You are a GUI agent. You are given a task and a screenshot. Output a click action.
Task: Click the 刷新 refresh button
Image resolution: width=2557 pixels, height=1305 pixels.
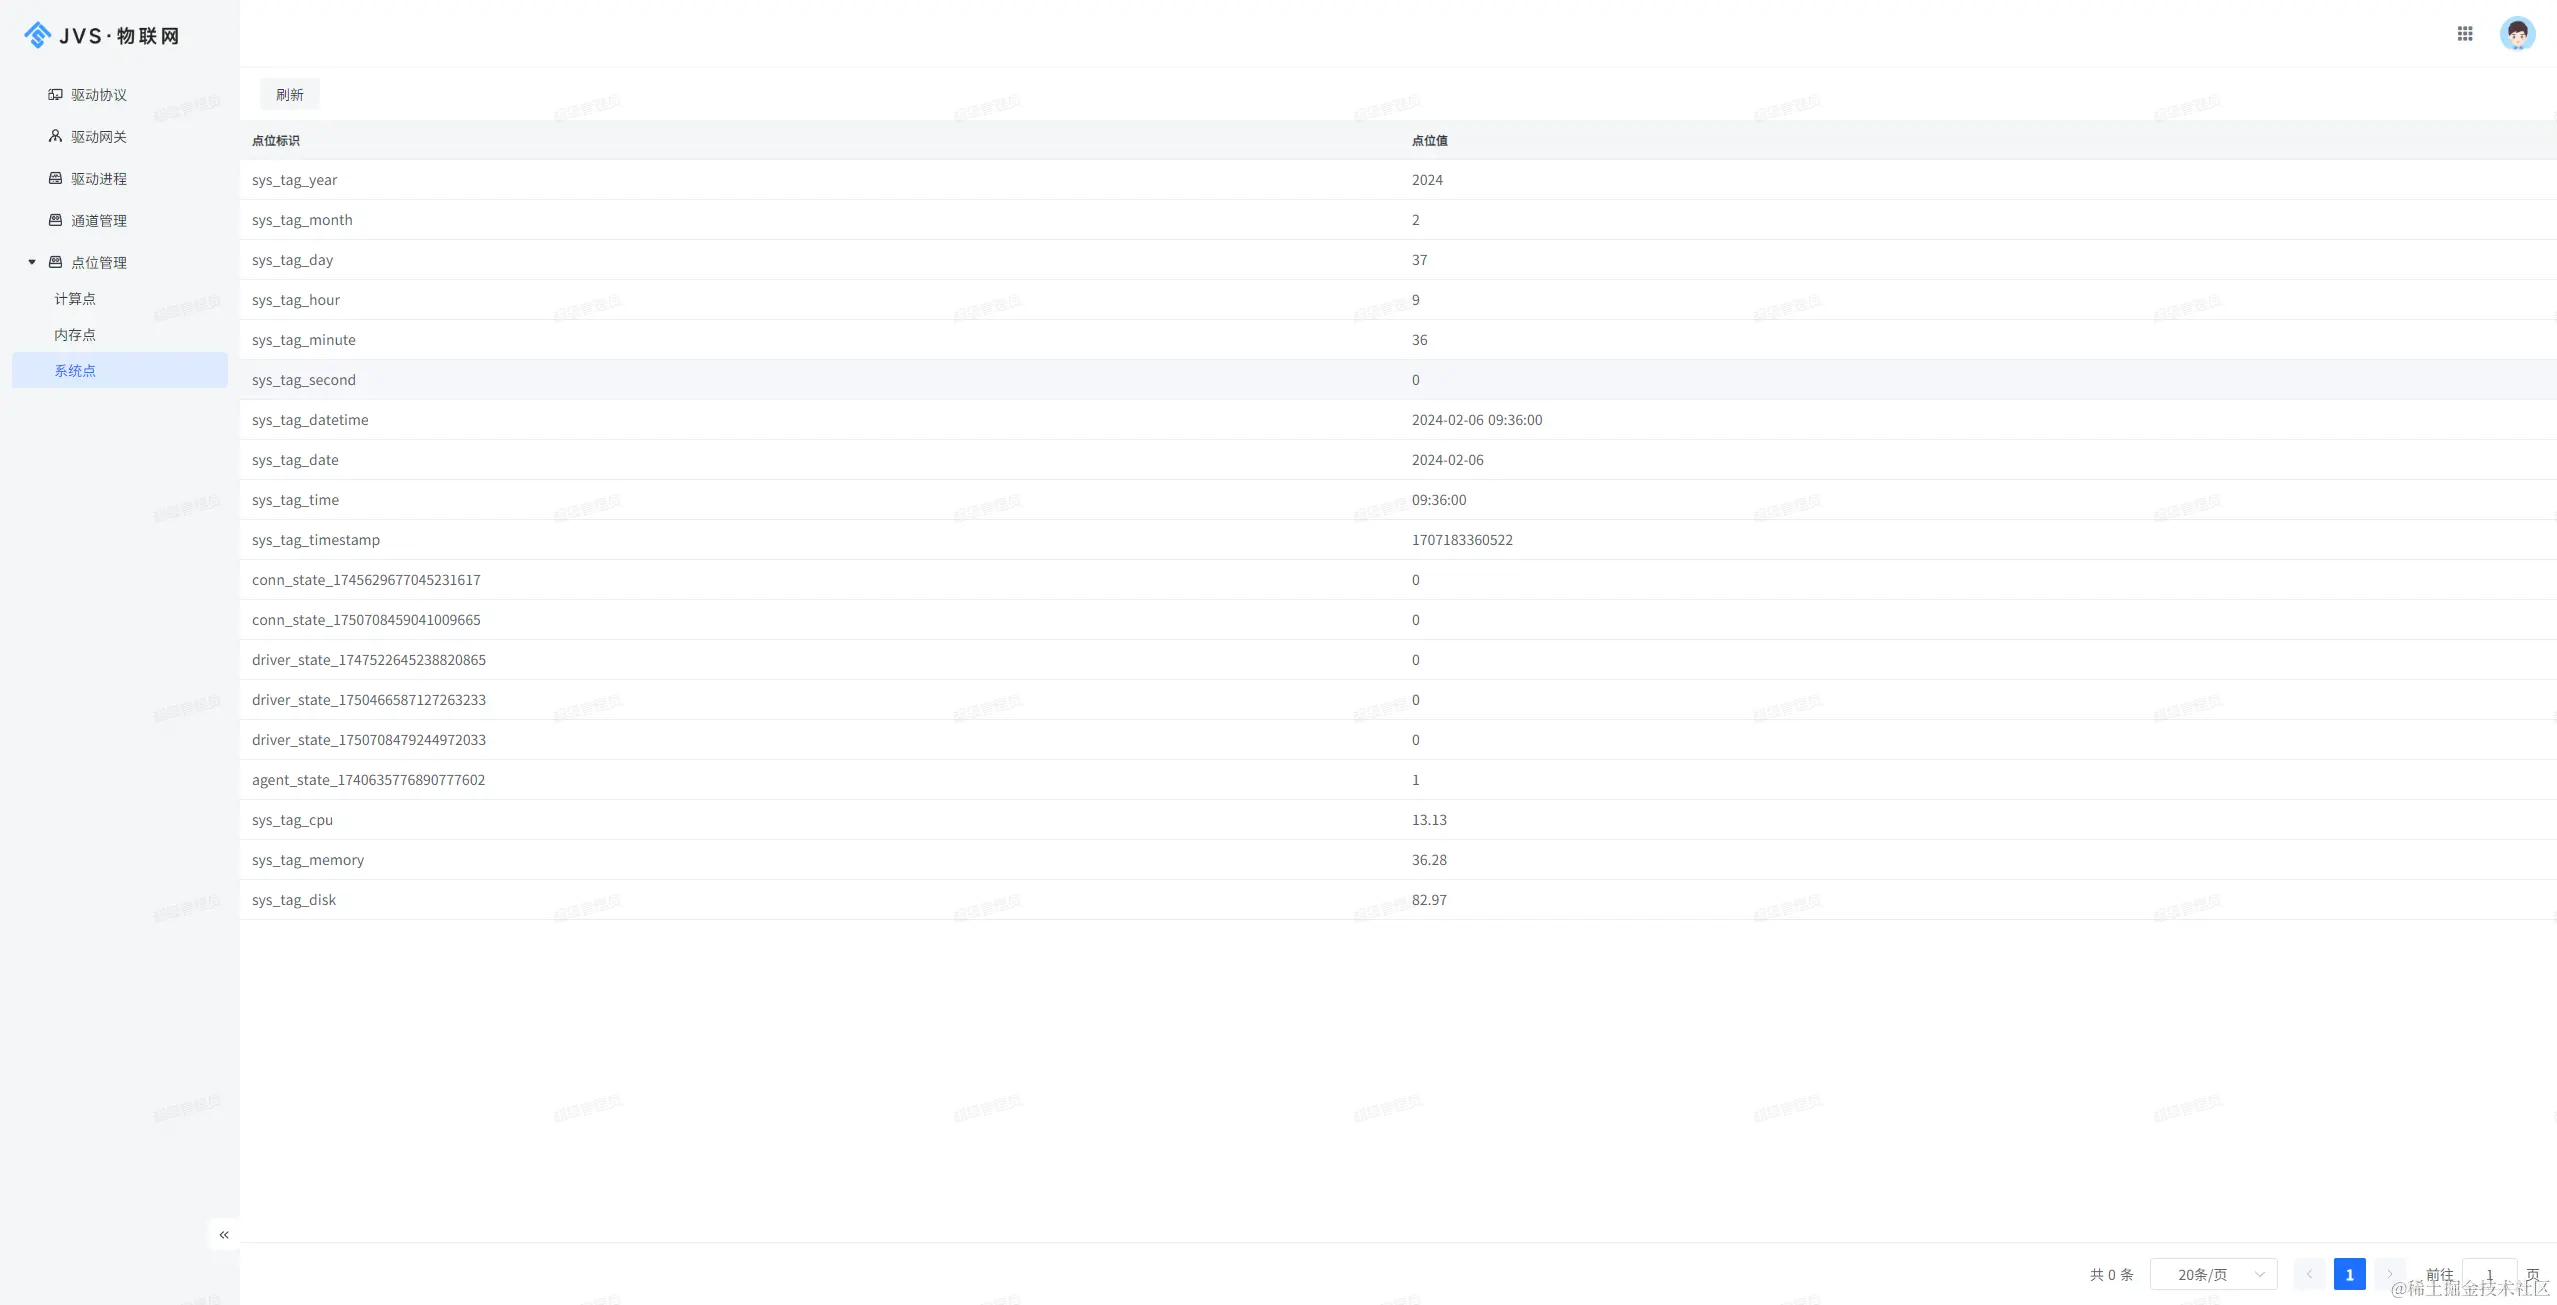point(289,95)
